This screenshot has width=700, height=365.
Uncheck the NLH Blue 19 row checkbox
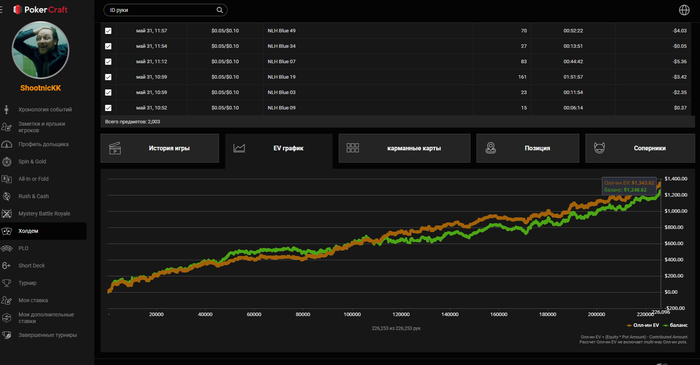(108, 77)
